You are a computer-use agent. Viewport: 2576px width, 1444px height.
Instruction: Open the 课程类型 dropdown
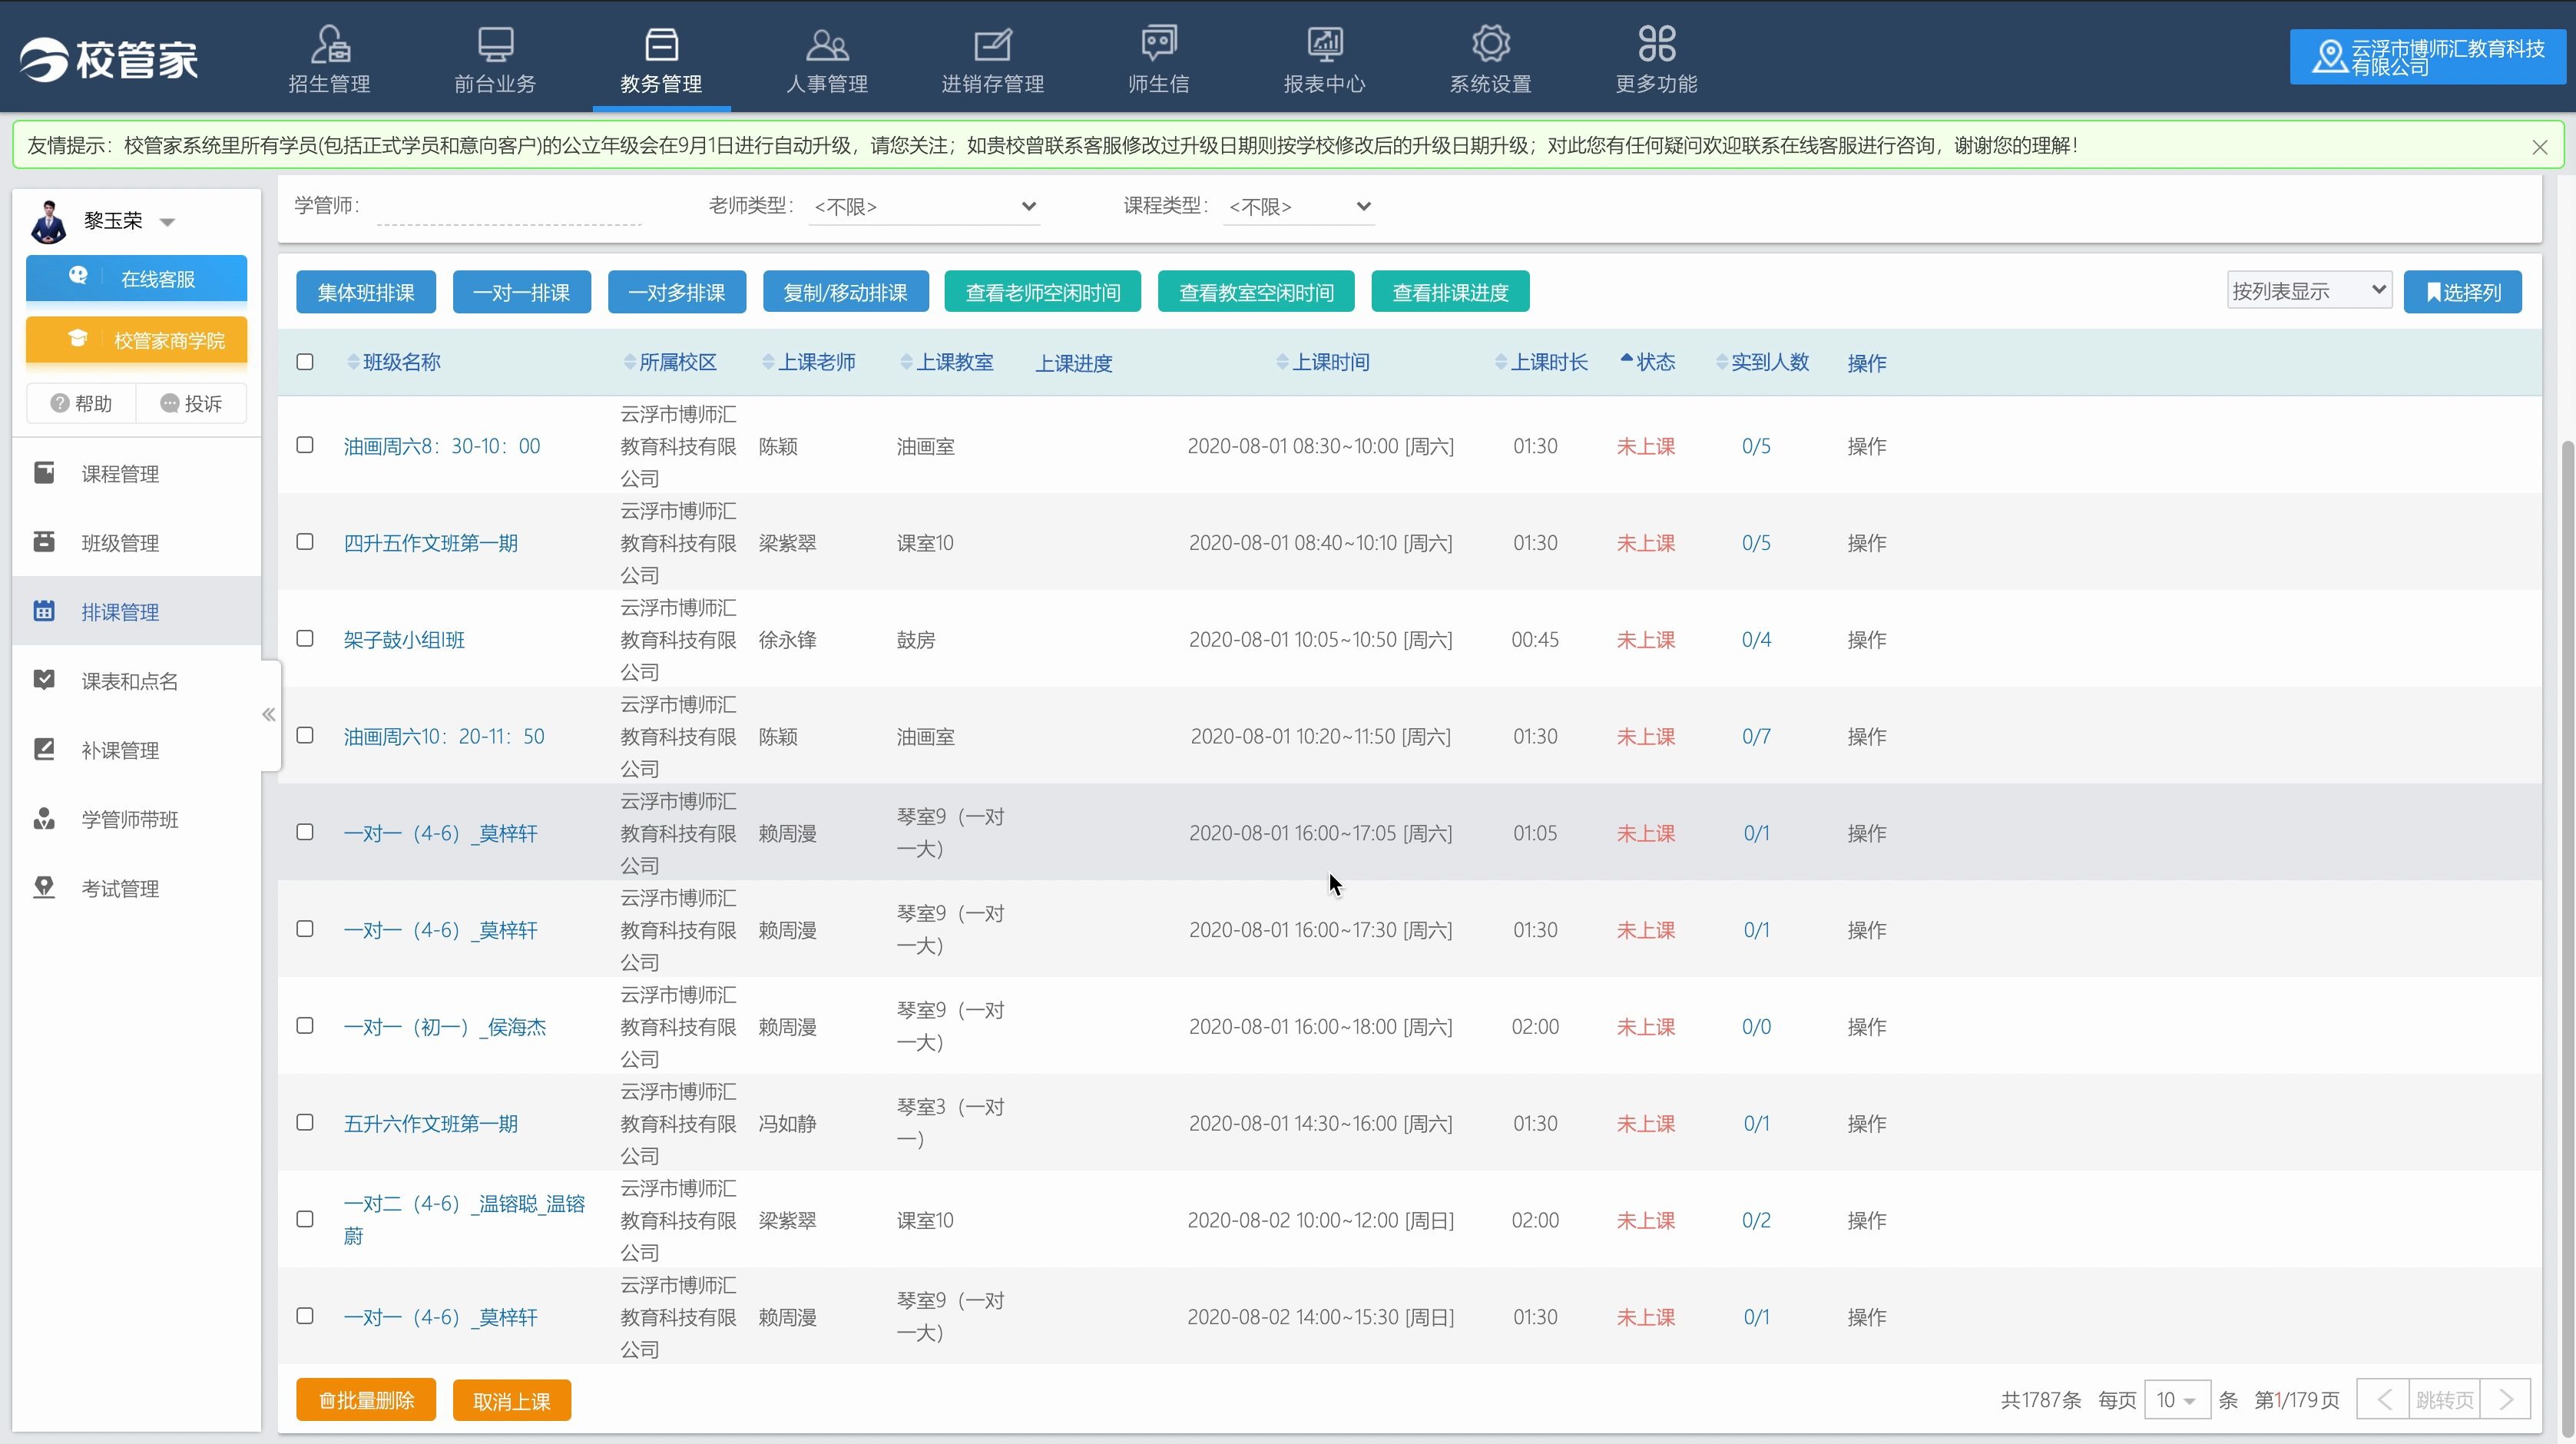tap(1297, 207)
